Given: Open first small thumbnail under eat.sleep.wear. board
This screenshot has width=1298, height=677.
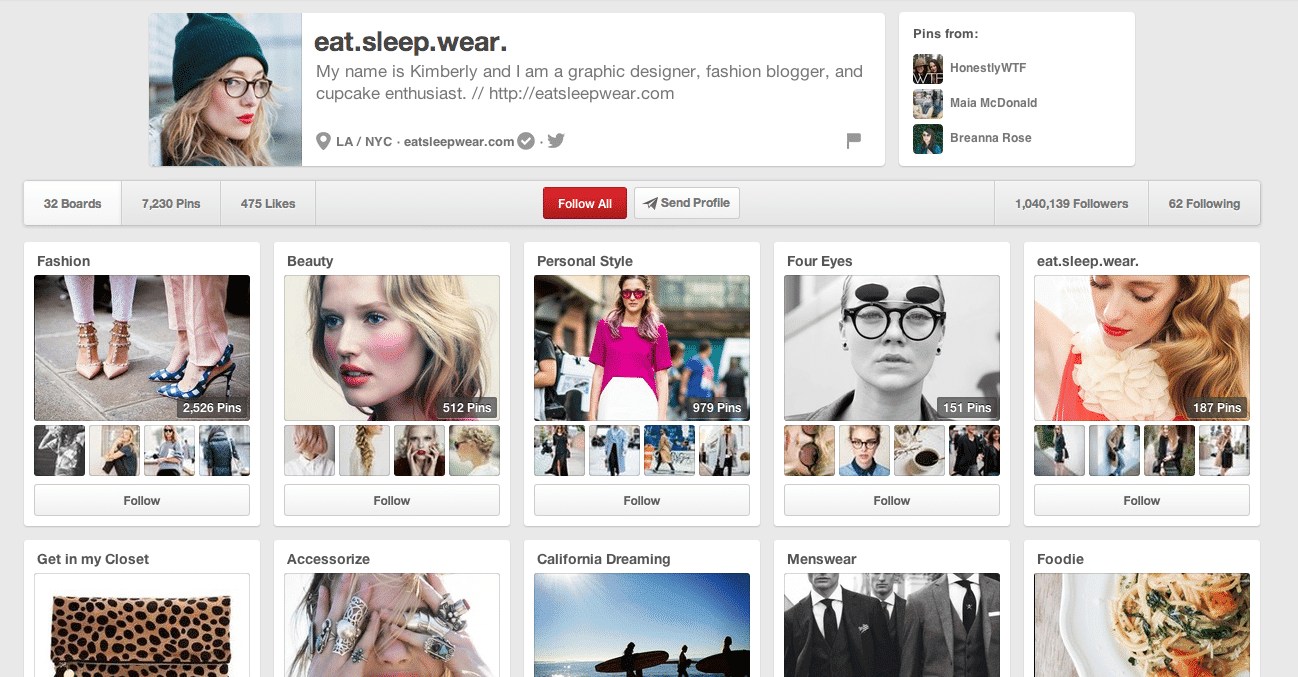Looking at the screenshot, I should coord(1059,450).
